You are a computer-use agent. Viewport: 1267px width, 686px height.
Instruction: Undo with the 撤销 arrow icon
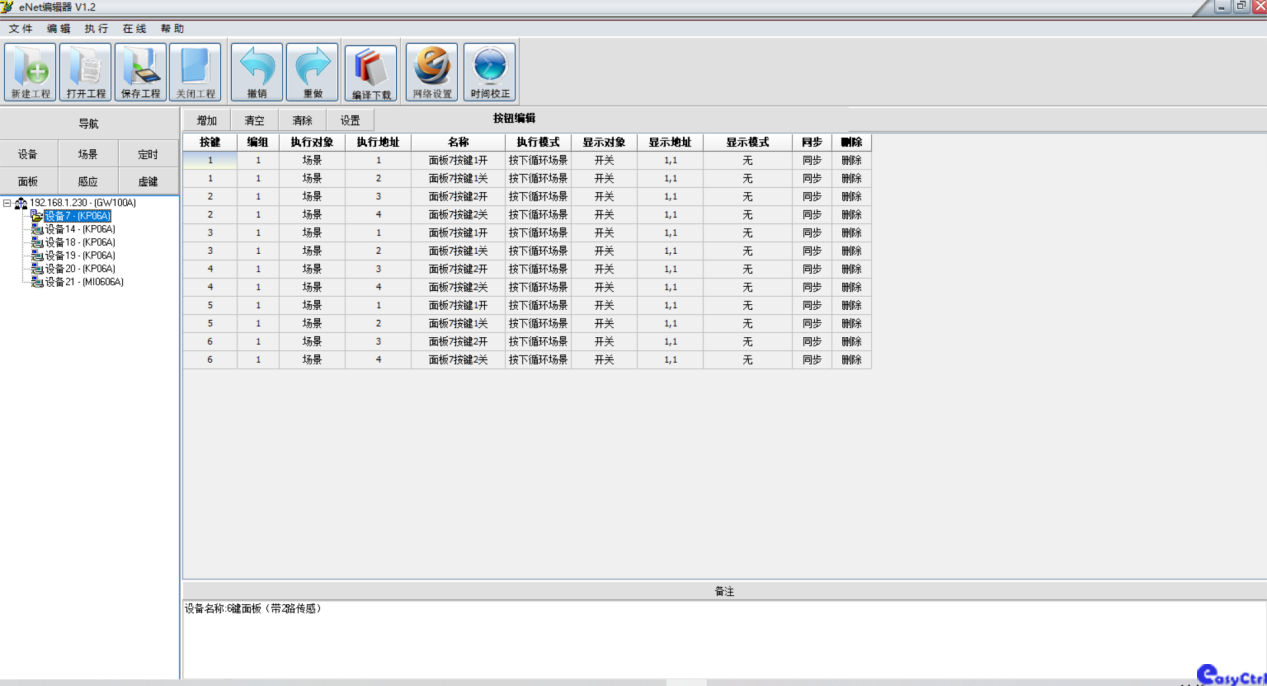coord(257,72)
